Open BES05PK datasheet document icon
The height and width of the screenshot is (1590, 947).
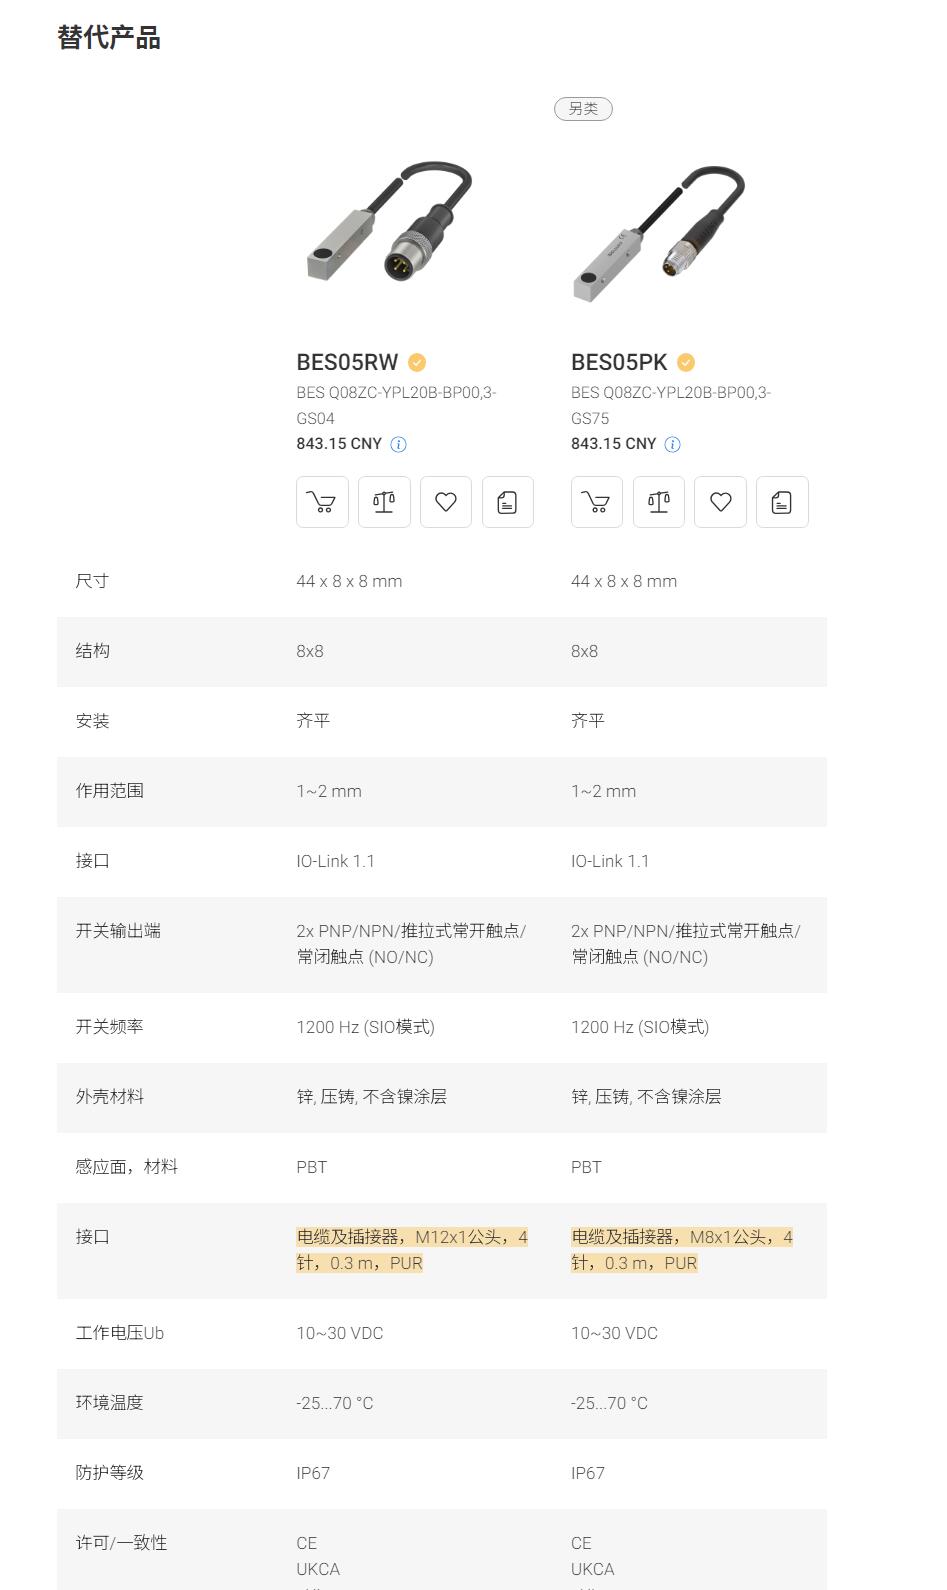782,502
